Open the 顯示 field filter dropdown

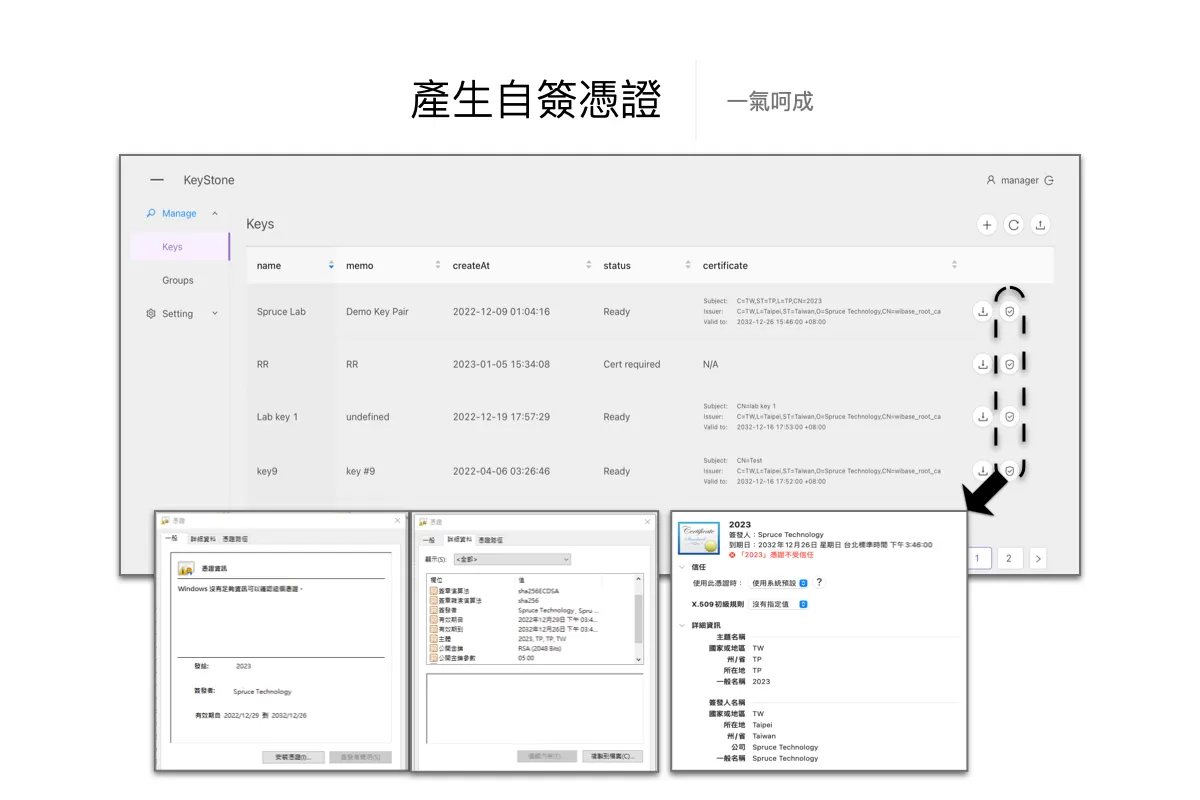pos(512,559)
